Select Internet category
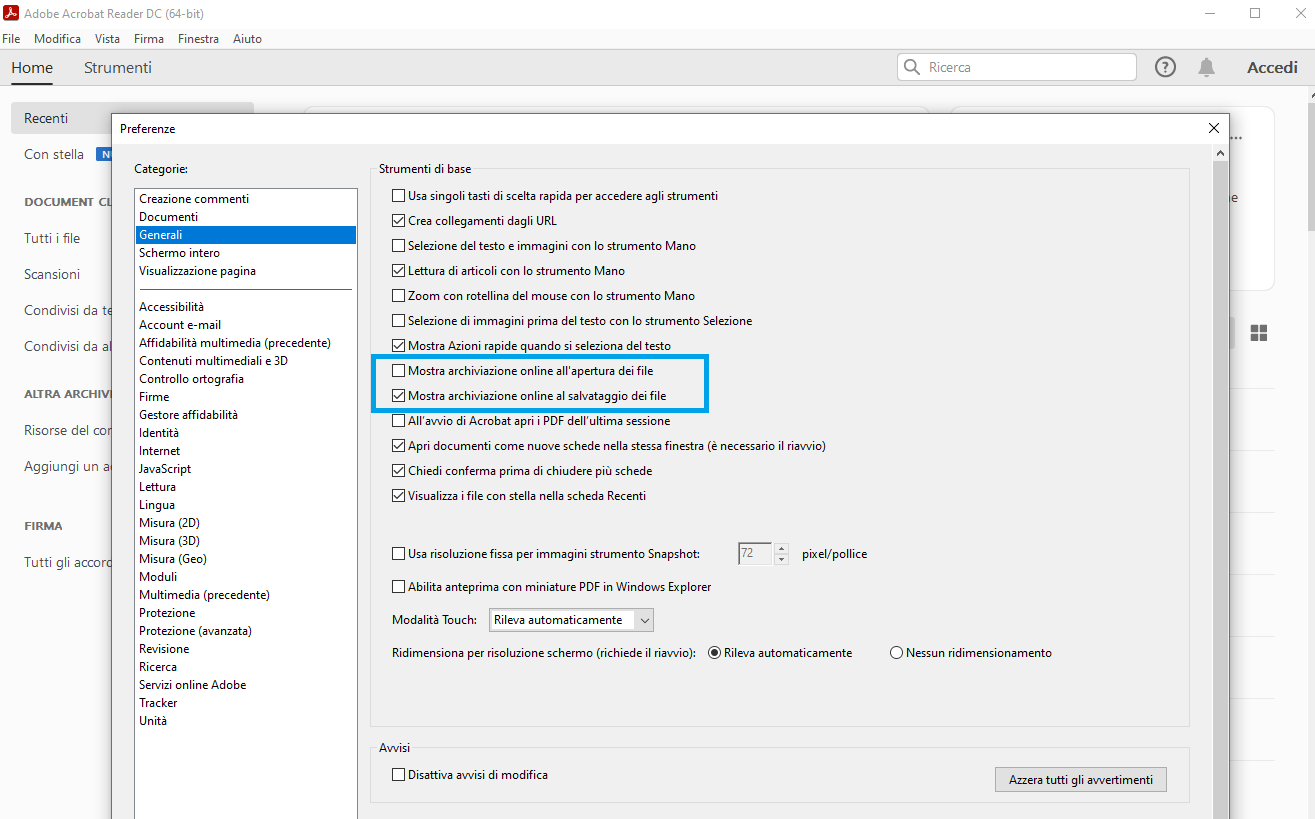1315x819 pixels. (x=246, y=451)
